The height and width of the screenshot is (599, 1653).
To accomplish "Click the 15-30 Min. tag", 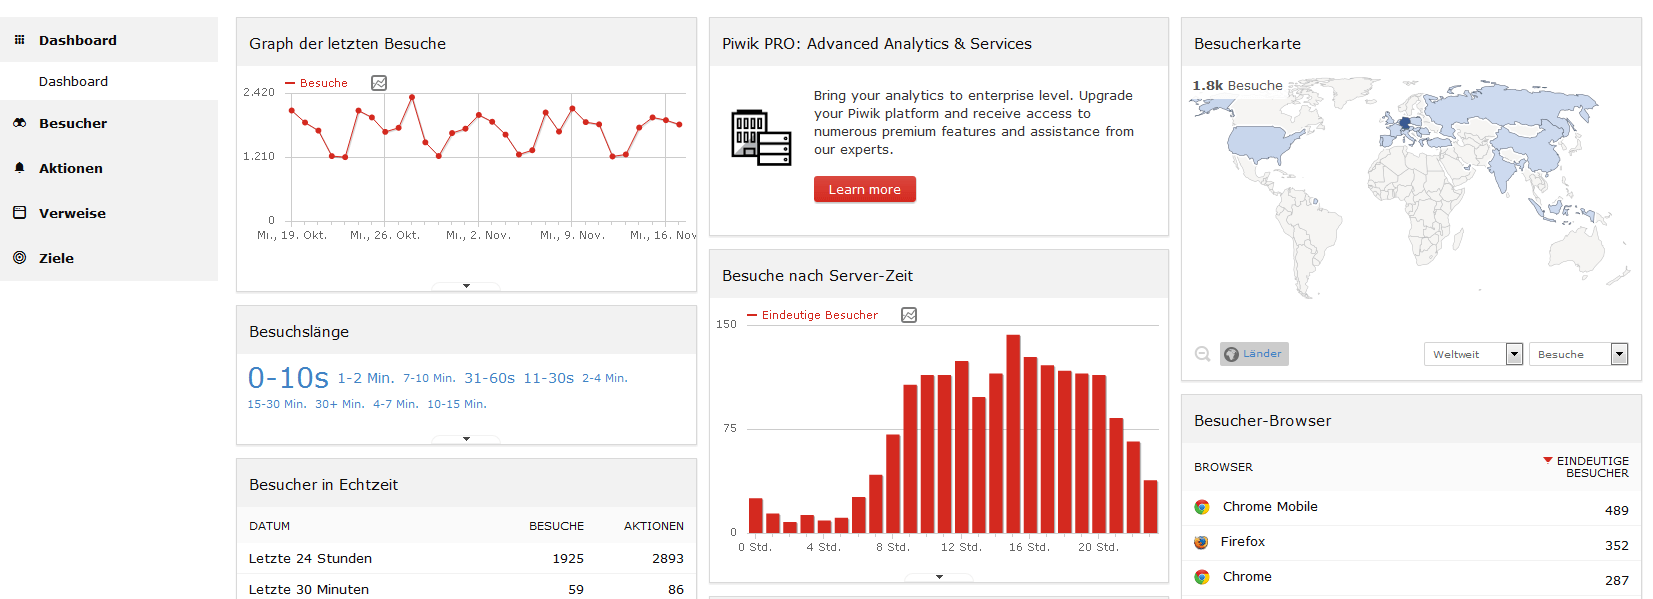I will [277, 404].
